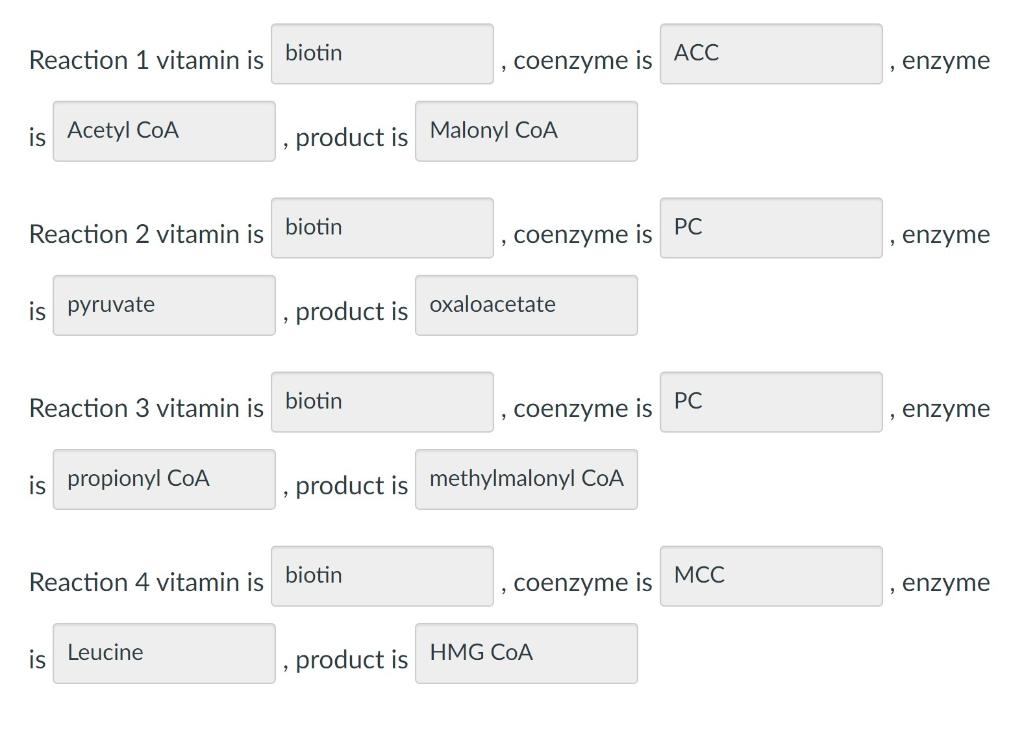
Task: Select the PC coenzyme field for Reaction 2
Action: click(x=770, y=228)
